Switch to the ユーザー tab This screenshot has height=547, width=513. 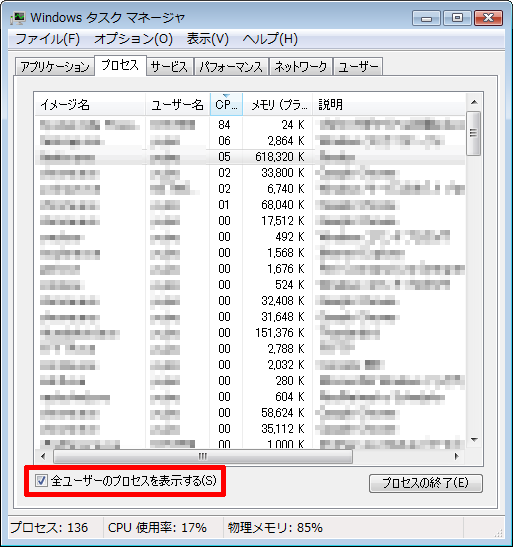(358, 67)
